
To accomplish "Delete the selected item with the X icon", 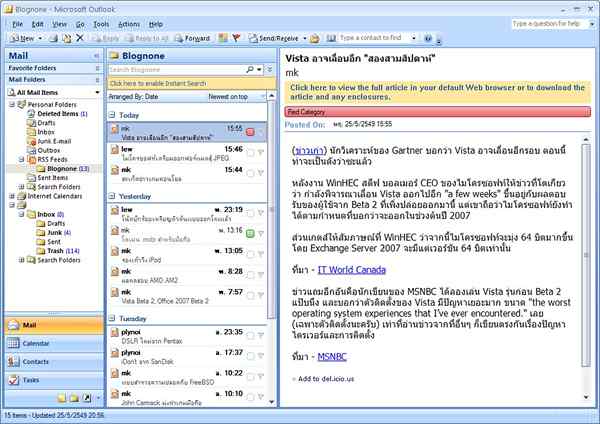I will coord(80,38).
